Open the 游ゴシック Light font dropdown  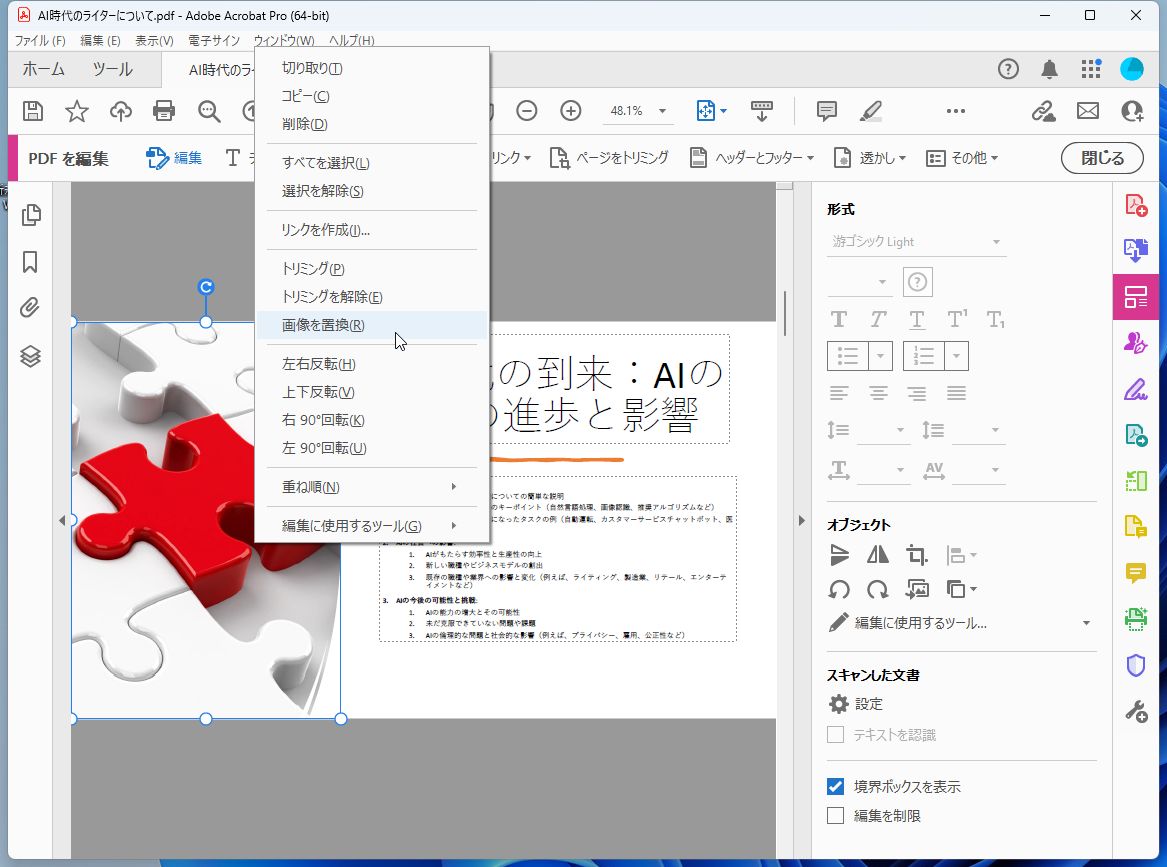pyautogui.click(x=994, y=241)
